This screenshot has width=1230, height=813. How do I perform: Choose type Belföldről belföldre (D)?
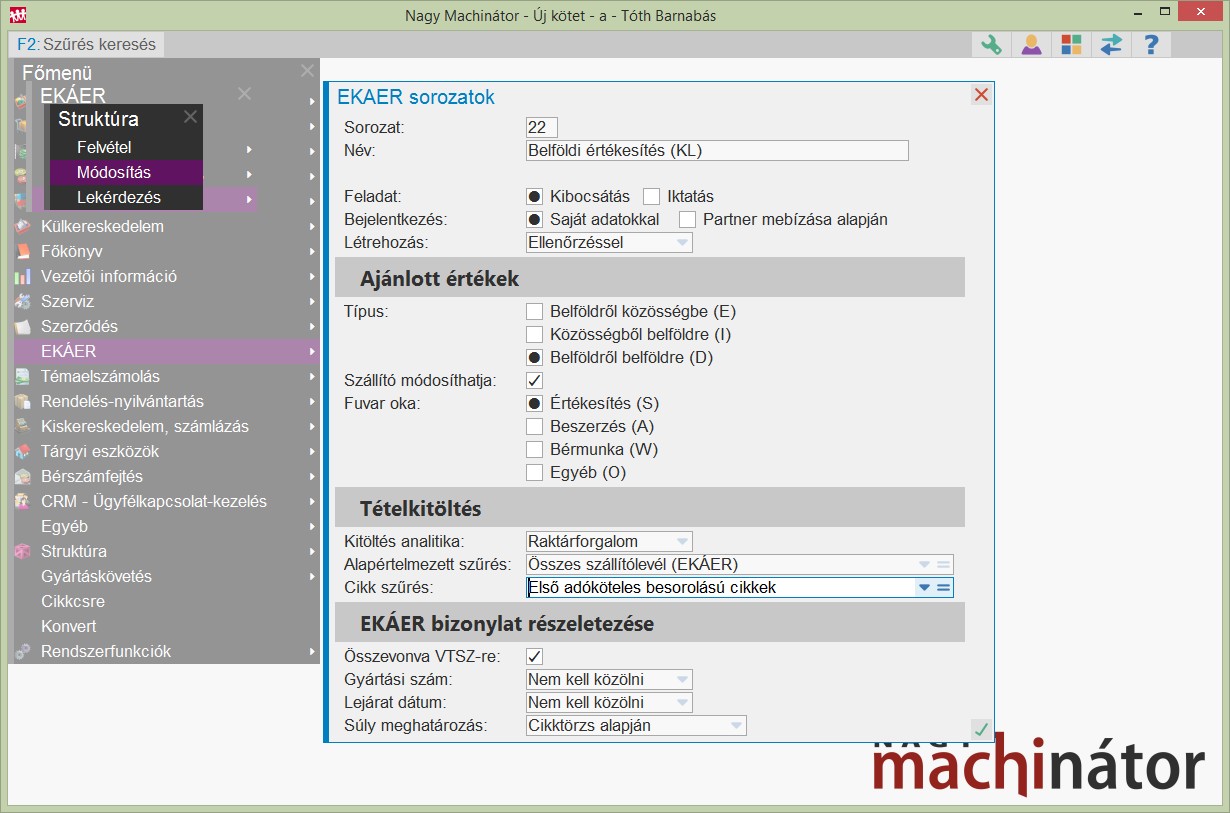[x=535, y=357]
